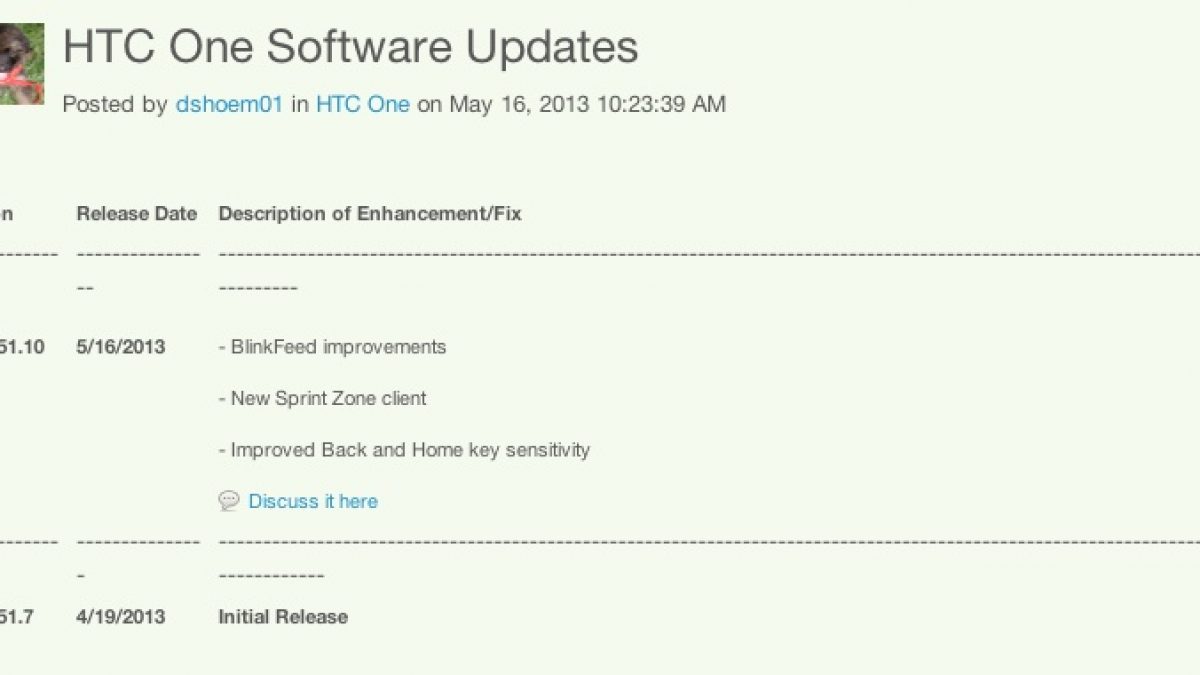Viewport: 1200px width, 675px height.
Task: Open the author's avatar photo
Action: pos(21,64)
